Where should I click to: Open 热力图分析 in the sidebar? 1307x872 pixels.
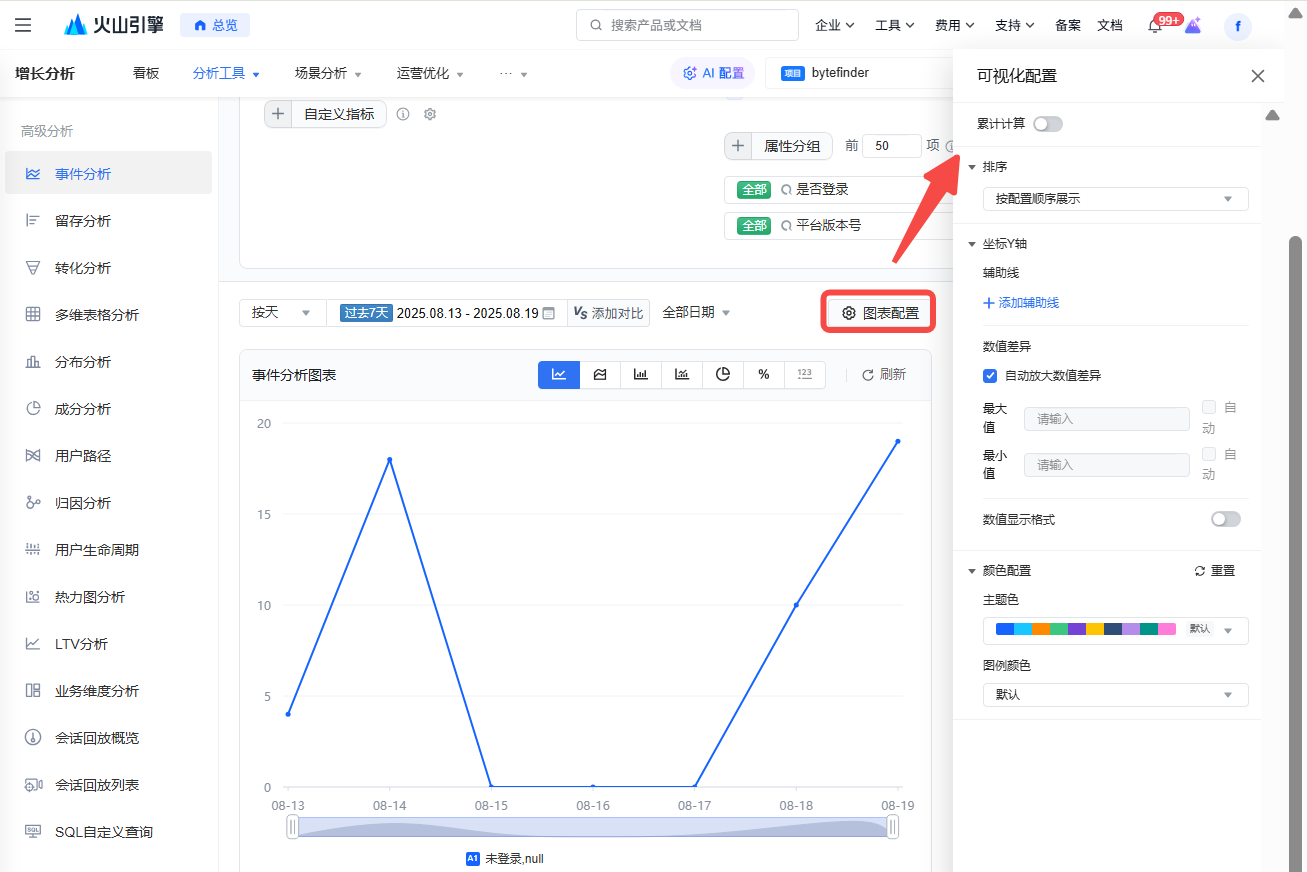pos(90,597)
